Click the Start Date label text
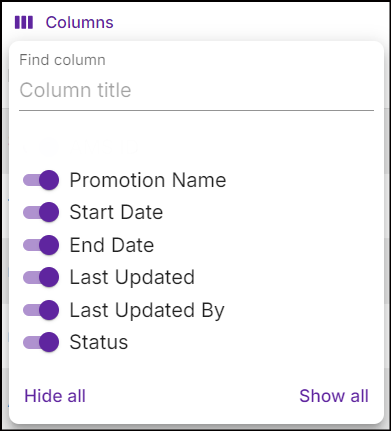 (116, 212)
